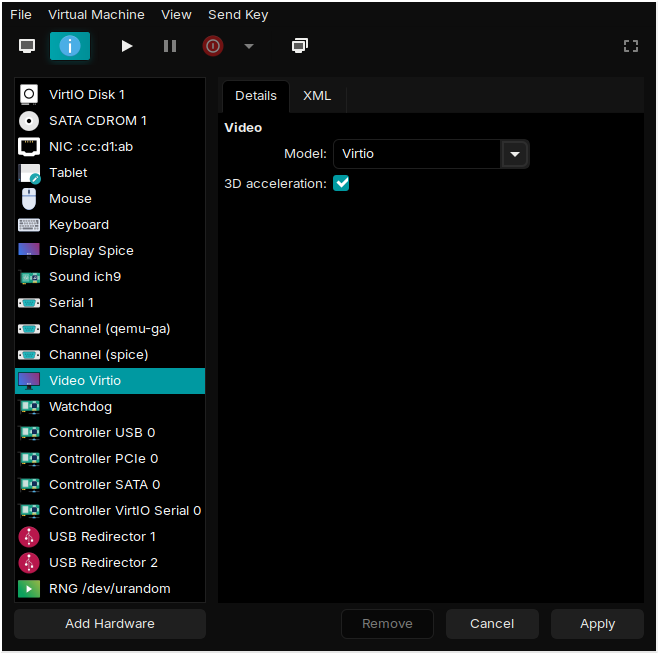Start the virtual machine with play button
The width and height of the screenshot is (658, 653).
point(126,46)
